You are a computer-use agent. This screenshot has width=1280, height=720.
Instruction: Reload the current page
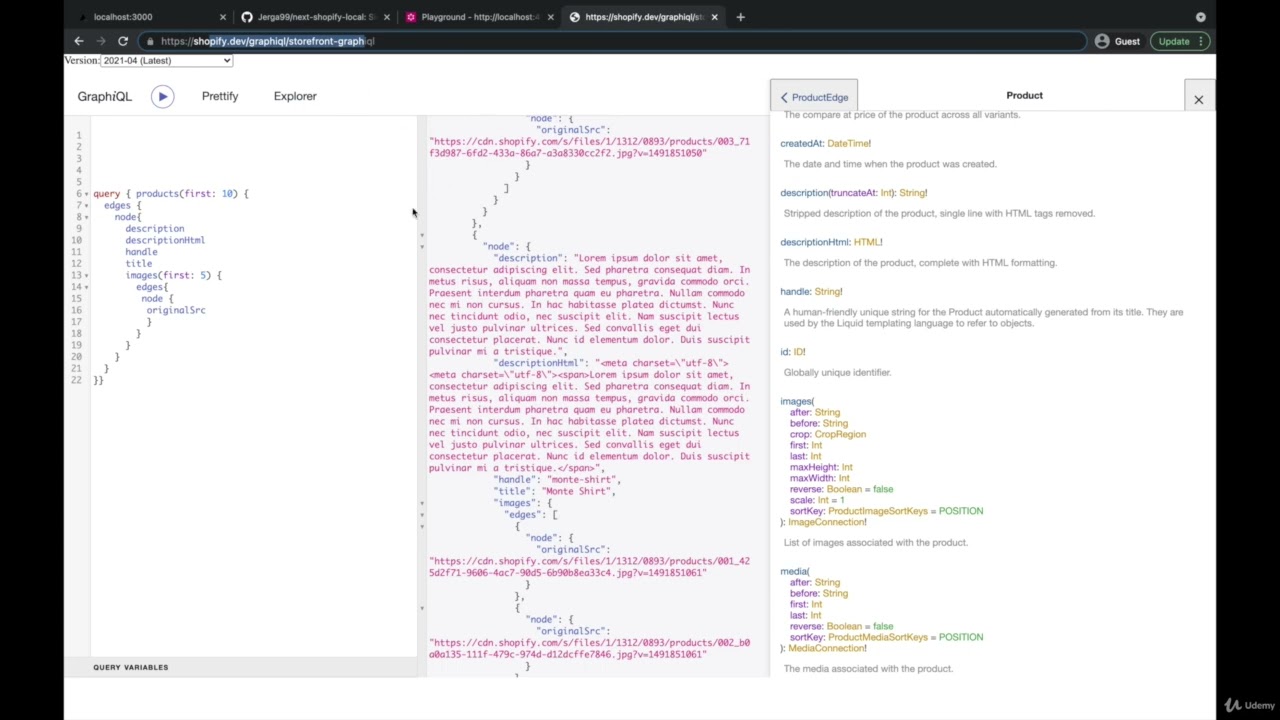click(x=123, y=41)
